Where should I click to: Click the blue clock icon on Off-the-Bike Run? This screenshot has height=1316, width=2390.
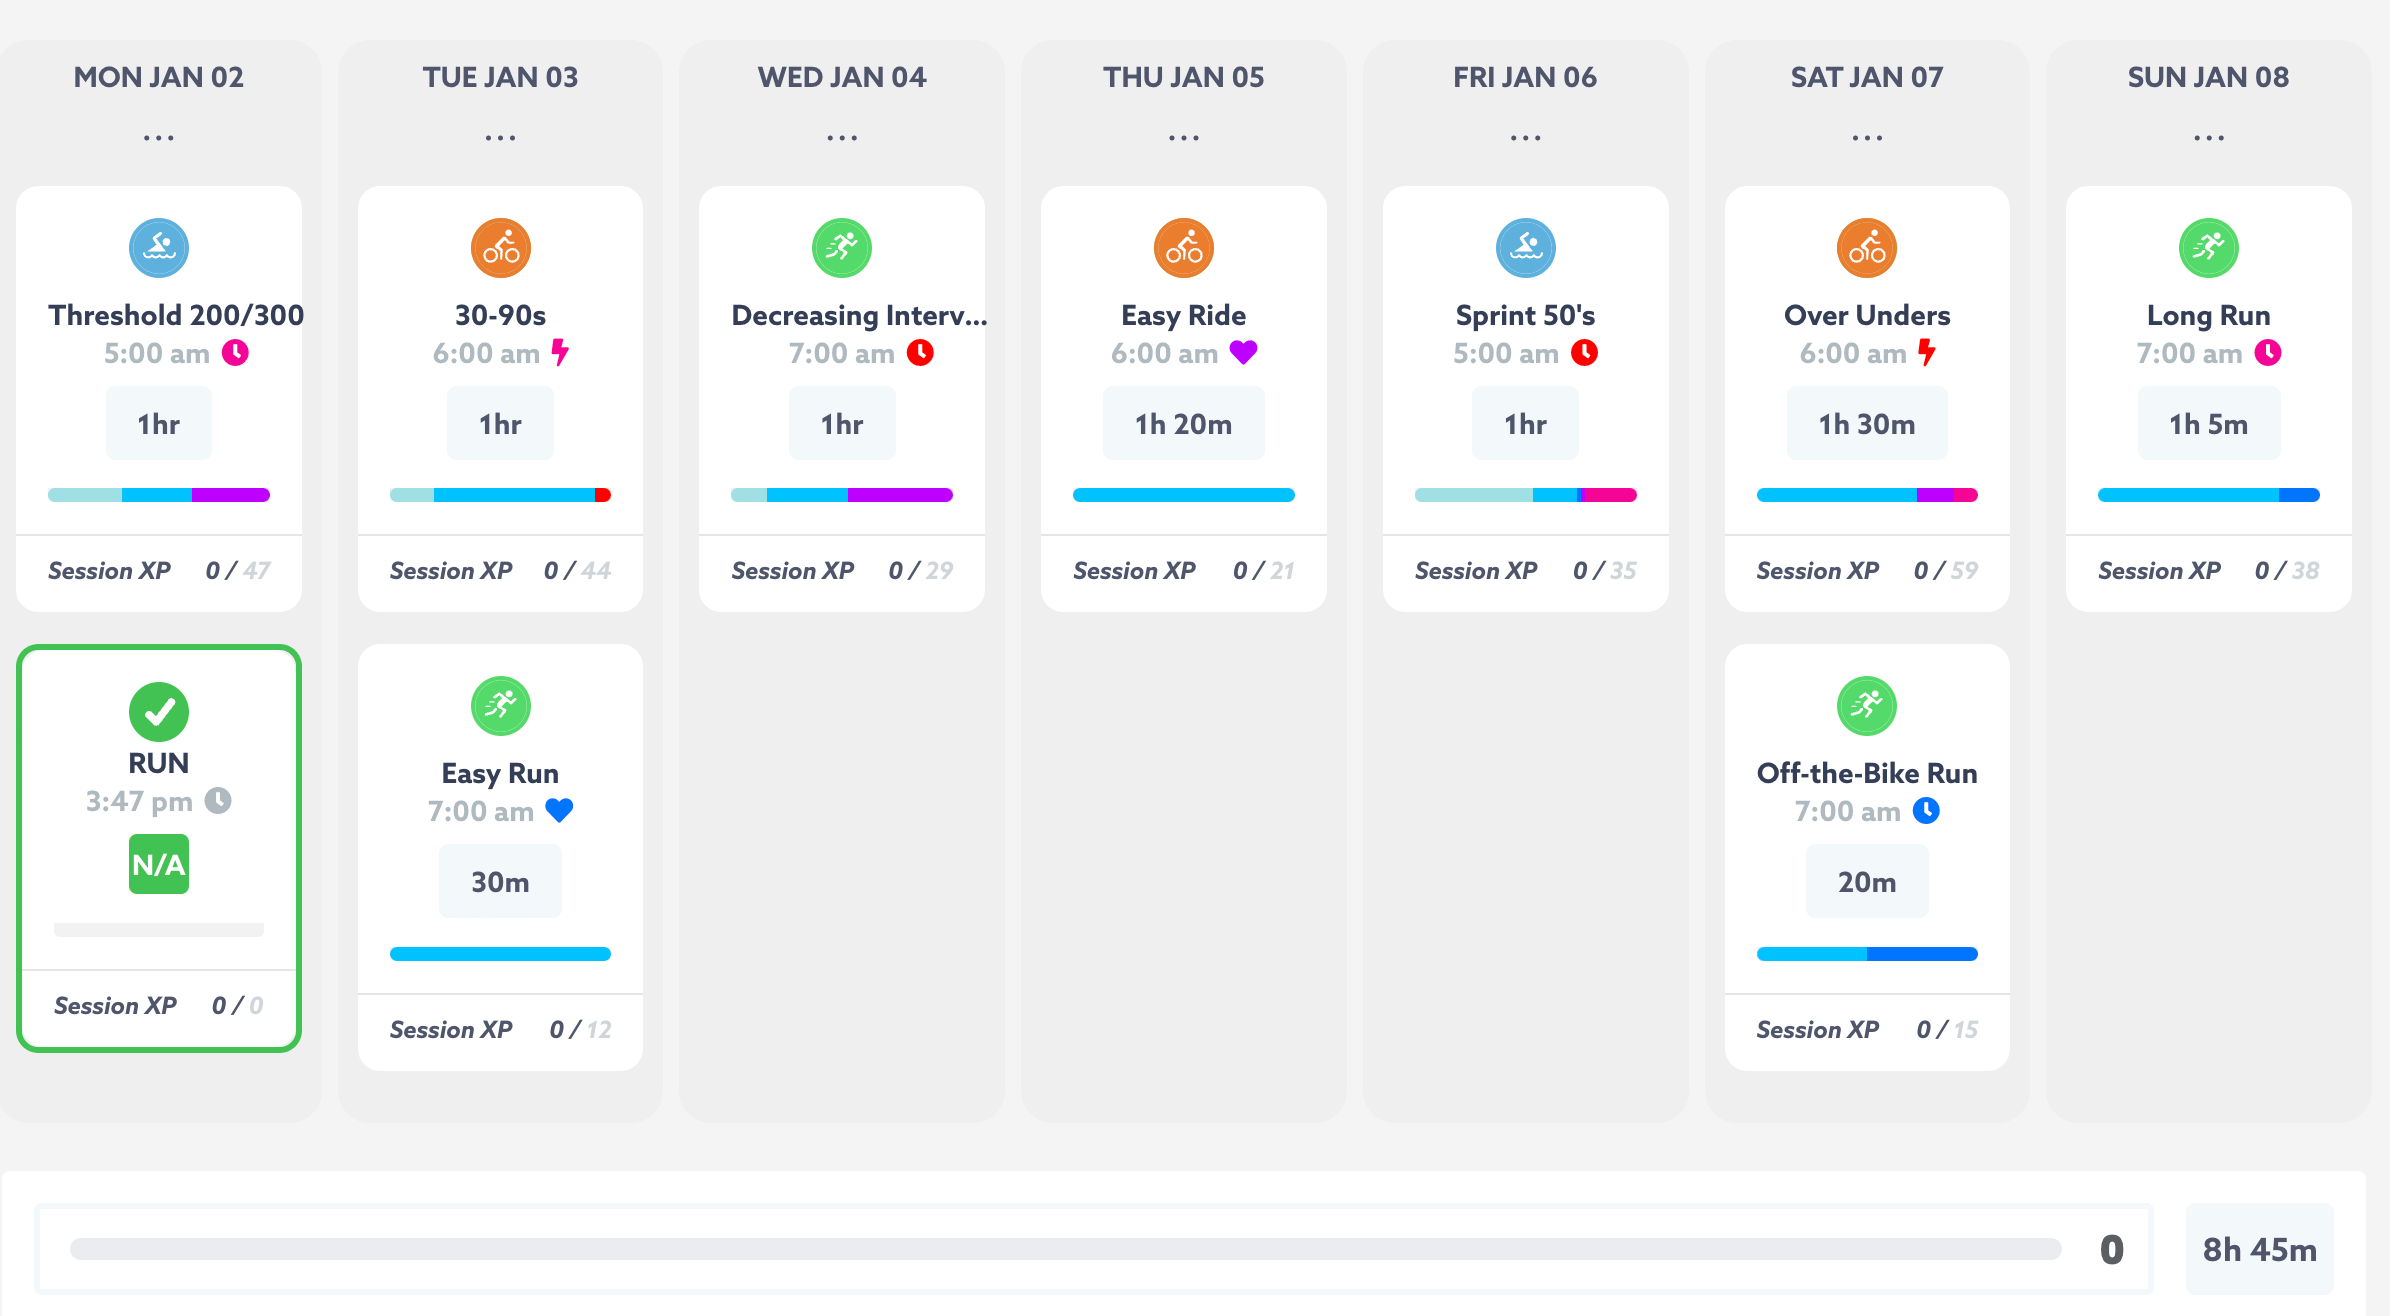pos(1926,810)
